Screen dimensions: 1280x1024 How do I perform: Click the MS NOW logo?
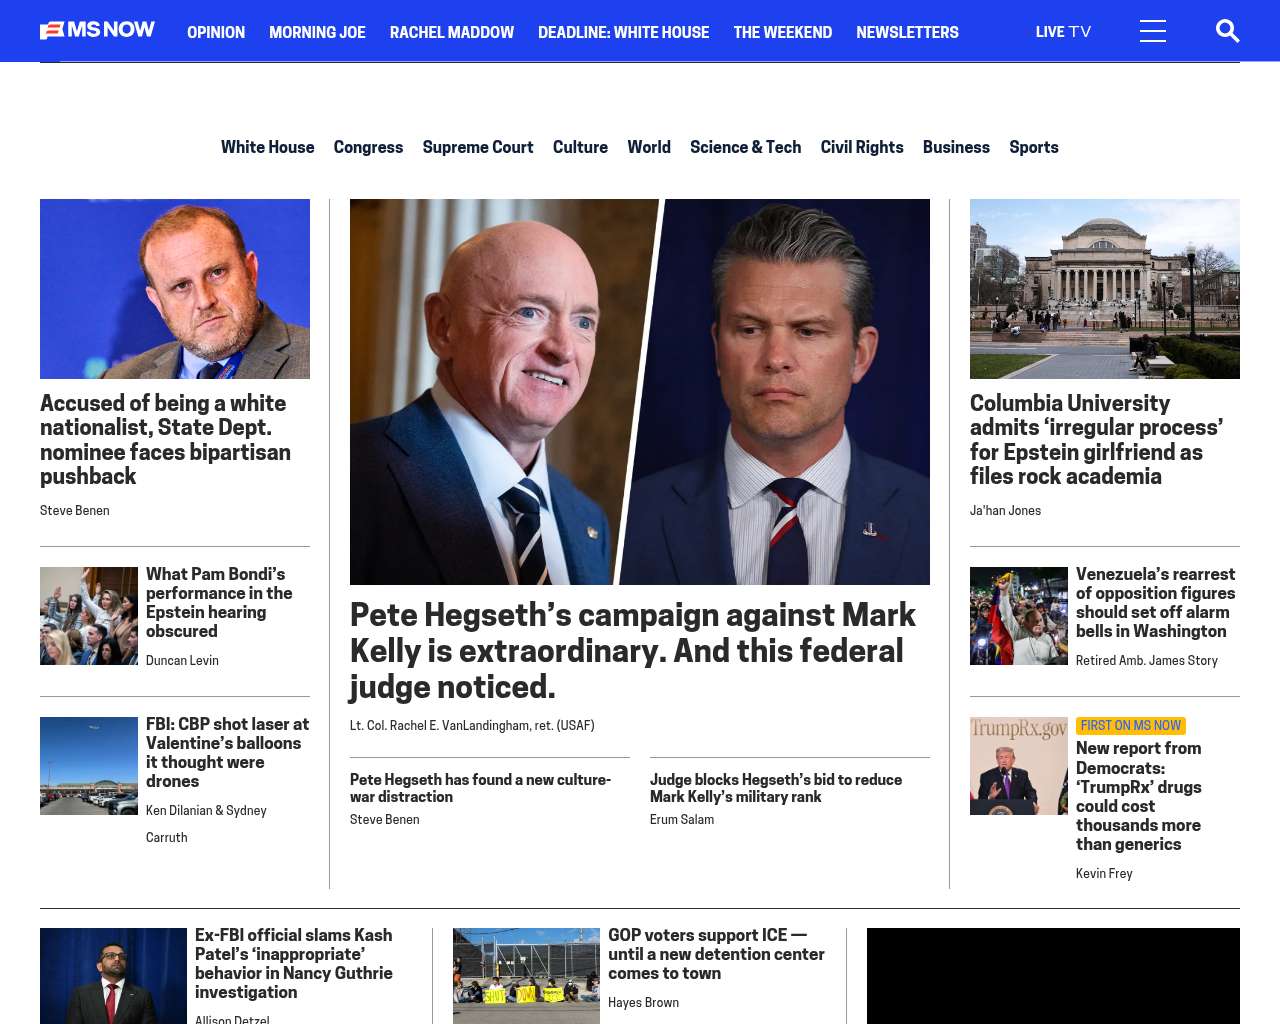pyautogui.click(x=97, y=30)
